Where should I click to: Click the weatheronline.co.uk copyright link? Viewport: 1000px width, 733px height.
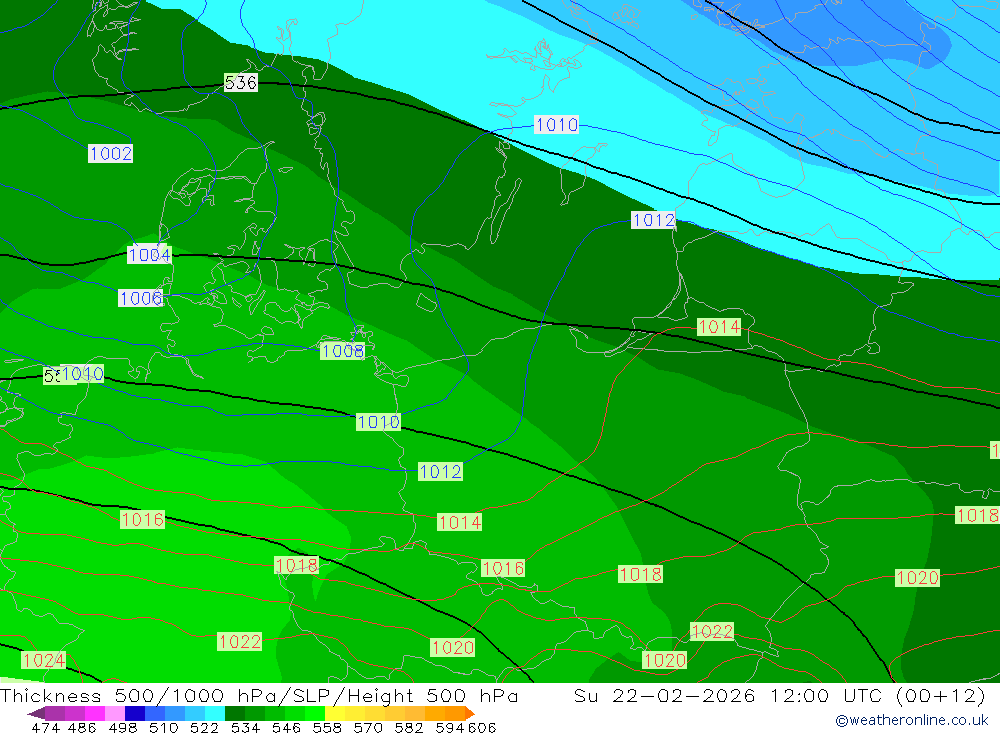pyautogui.click(x=911, y=720)
